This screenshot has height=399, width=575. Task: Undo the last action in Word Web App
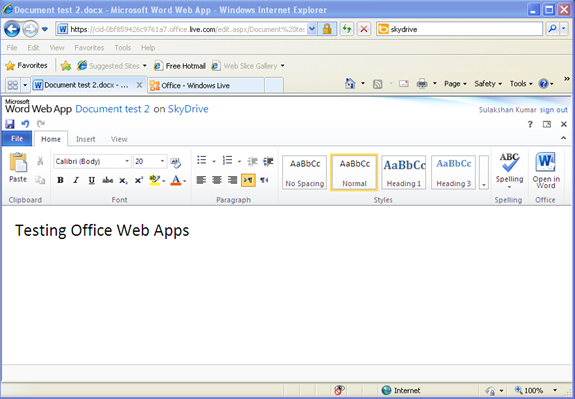click(25, 124)
